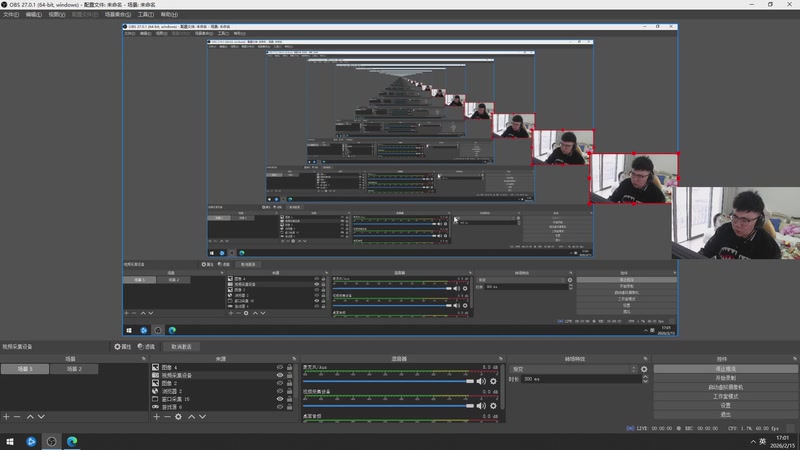The height and width of the screenshot is (450, 800).
Task: Open Microsoft Edge from the taskbar
Action: pyautogui.click(x=72, y=441)
